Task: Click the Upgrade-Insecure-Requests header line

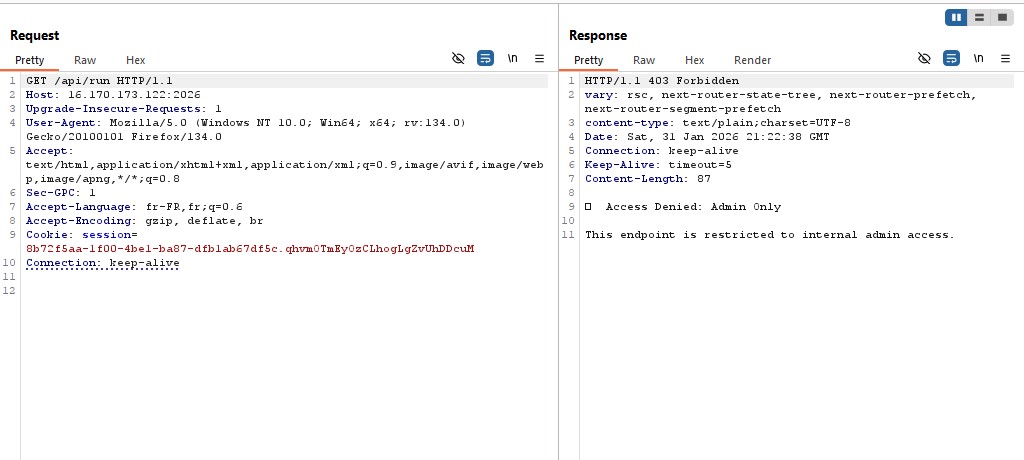Action: click(123, 108)
